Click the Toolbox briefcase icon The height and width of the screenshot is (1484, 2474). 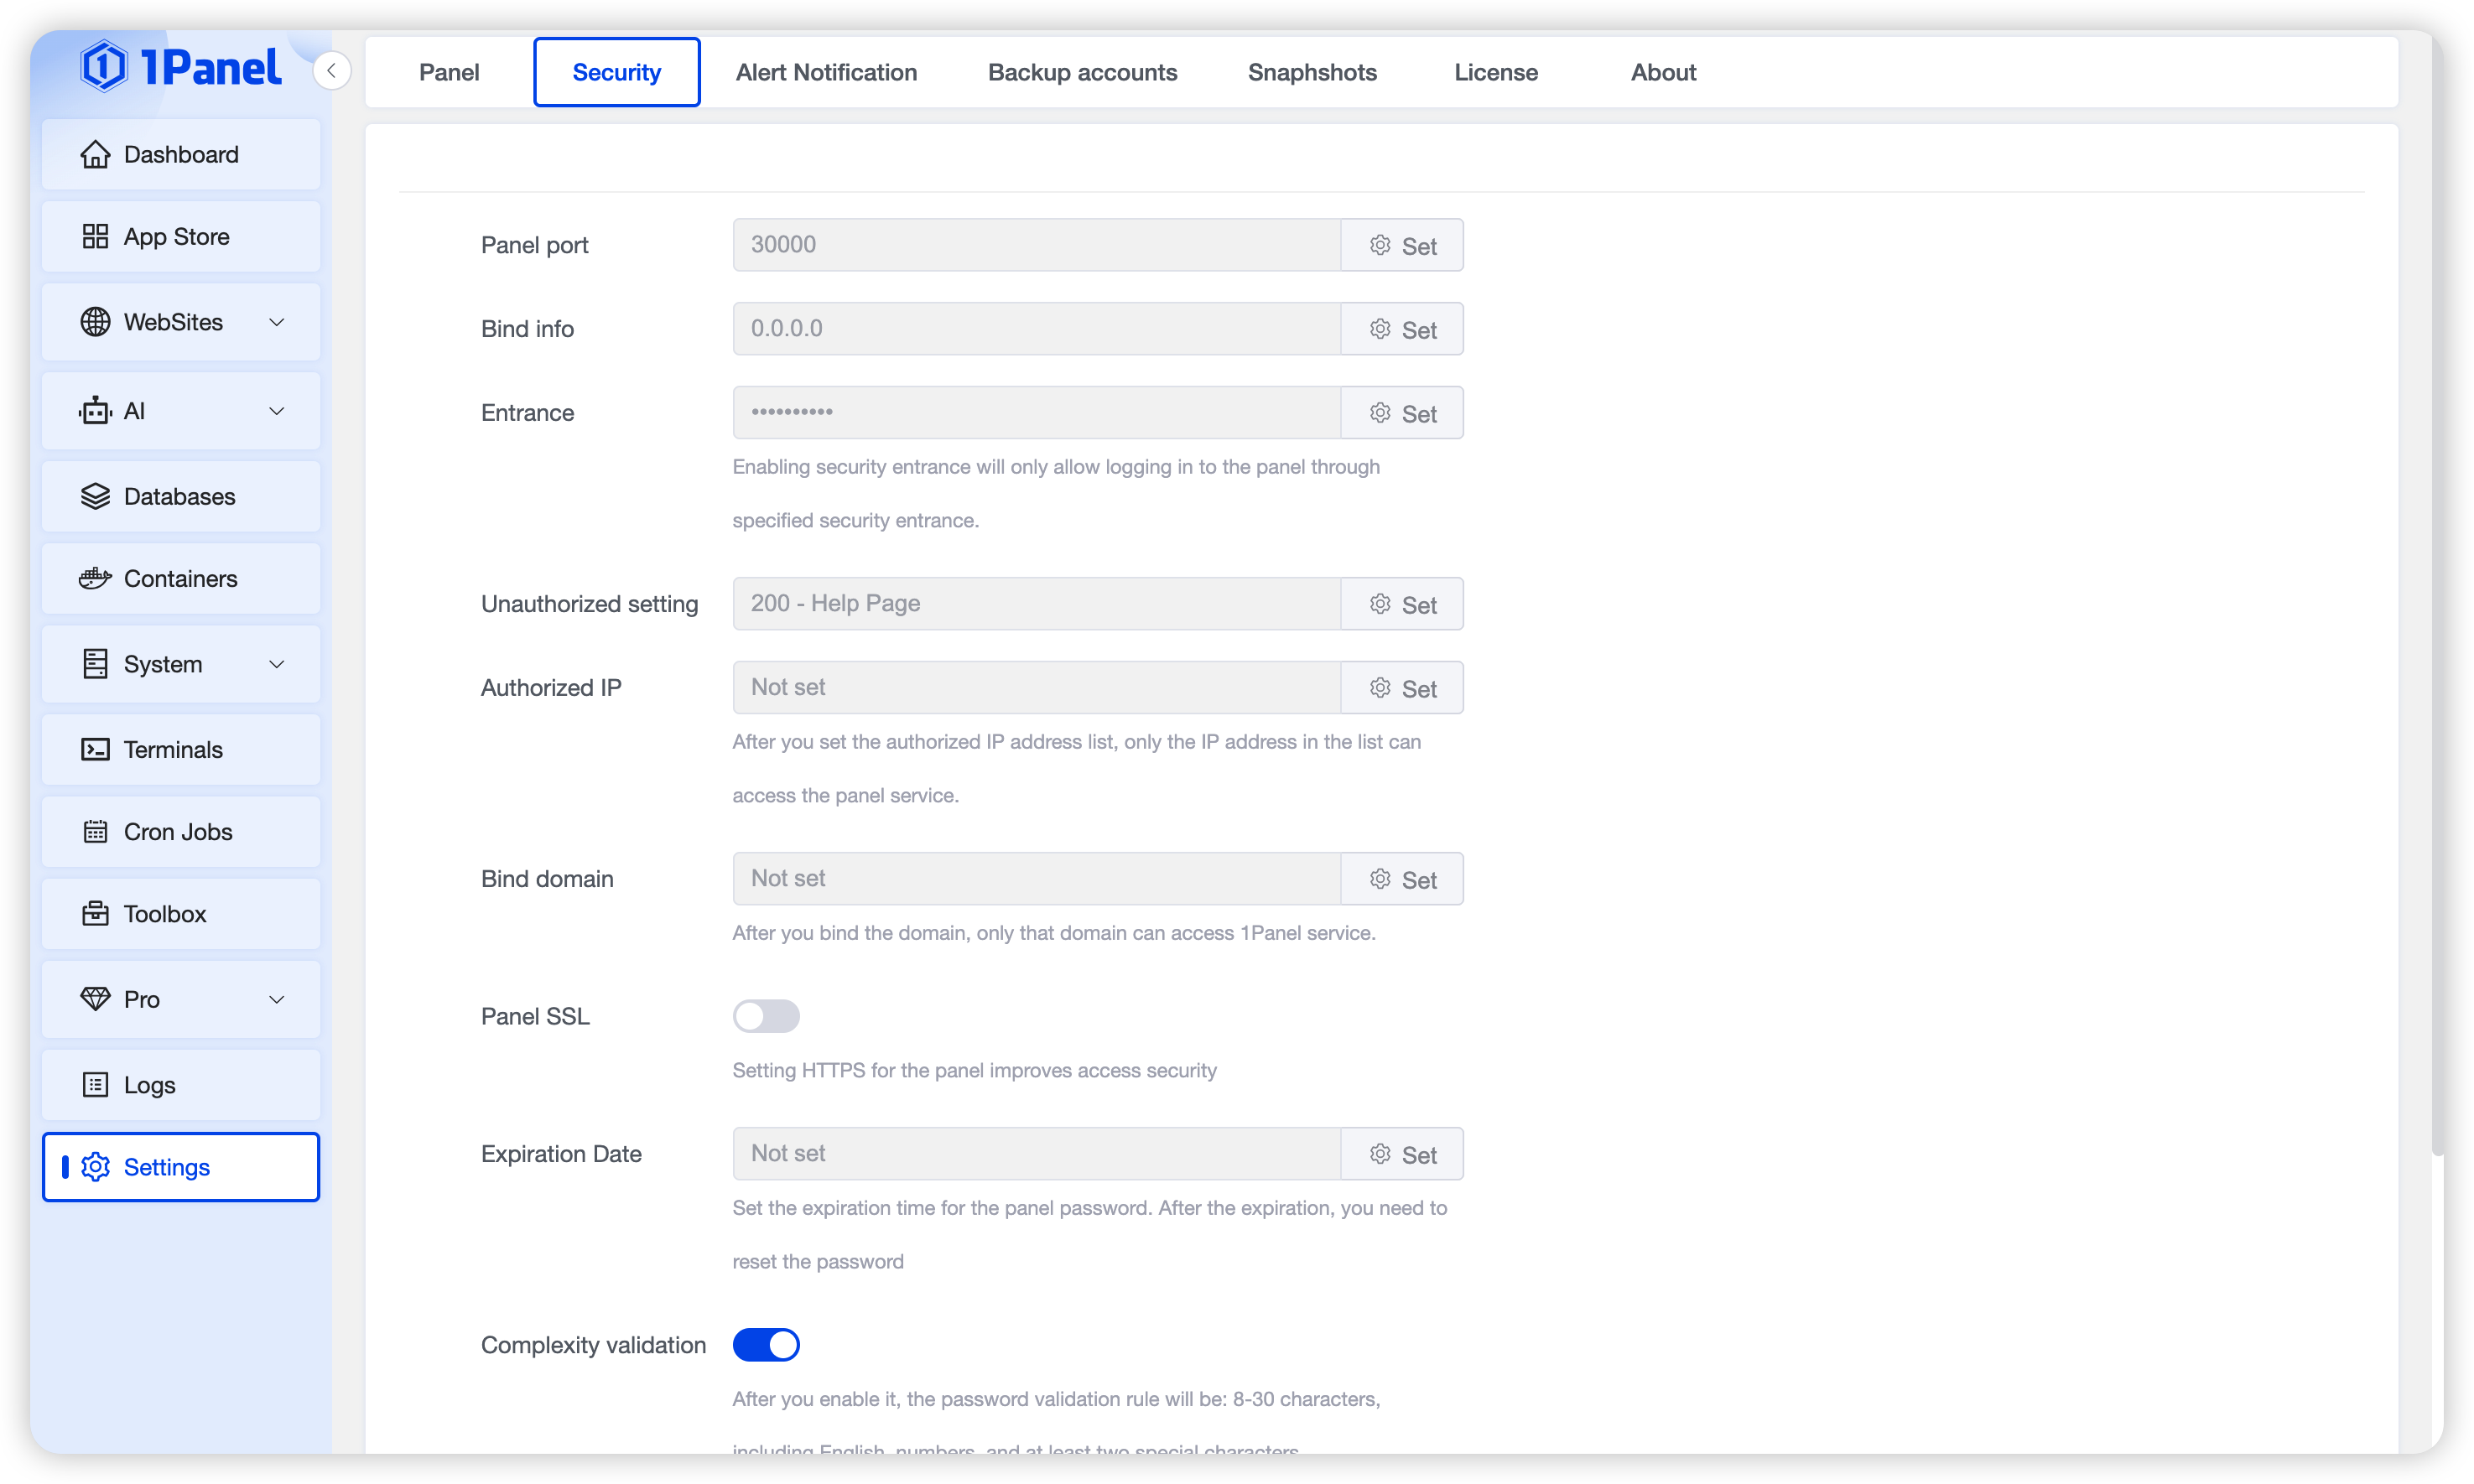[95, 914]
